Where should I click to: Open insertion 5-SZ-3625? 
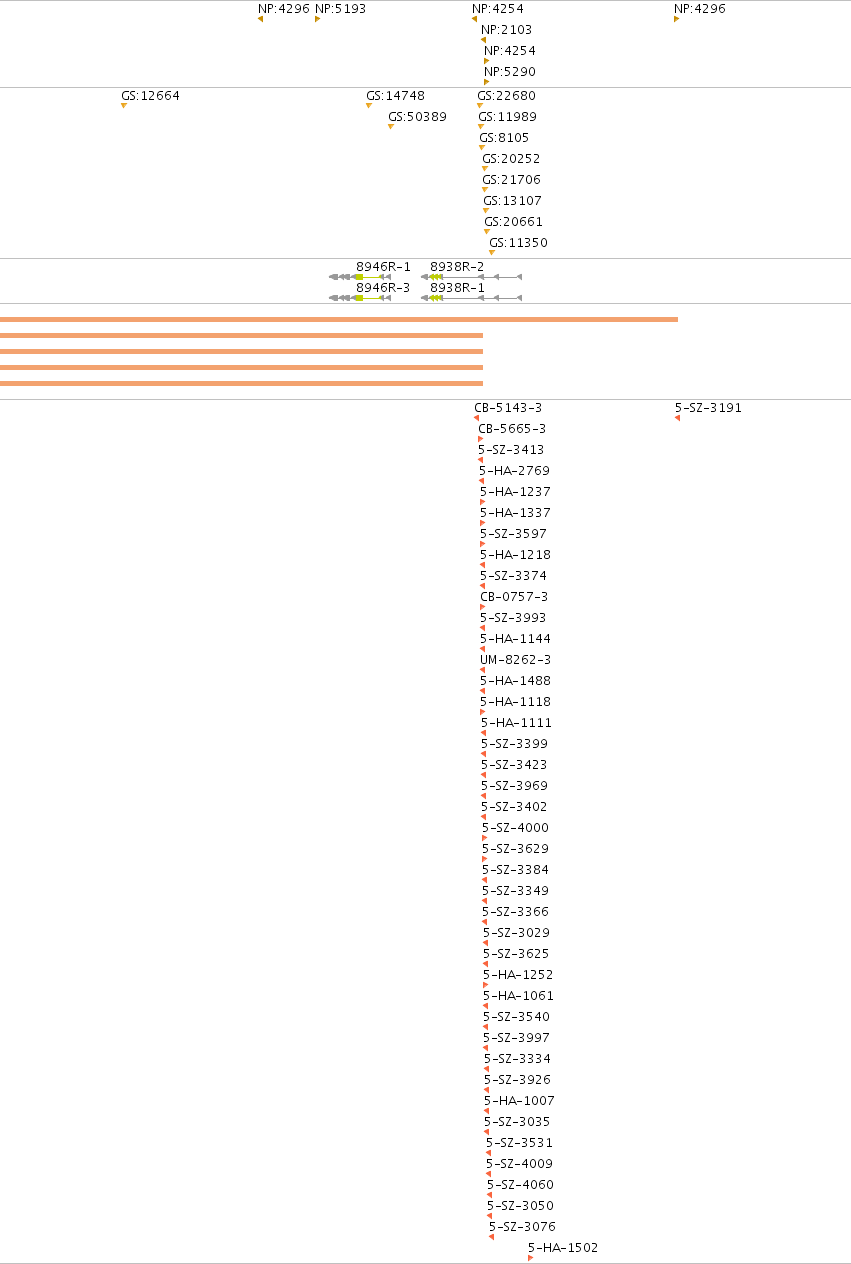[516, 955]
